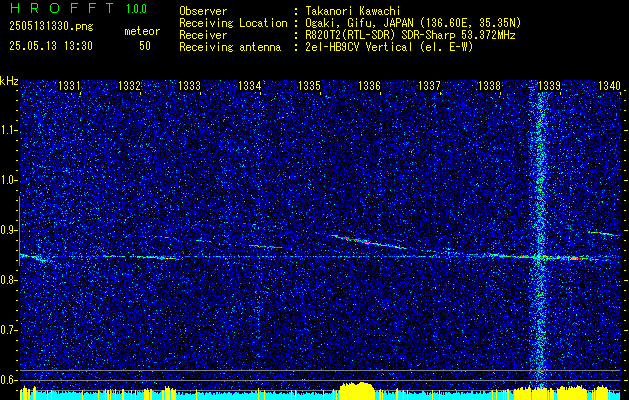Click the 1332 time marker

pyautogui.click(x=129, y=85)
